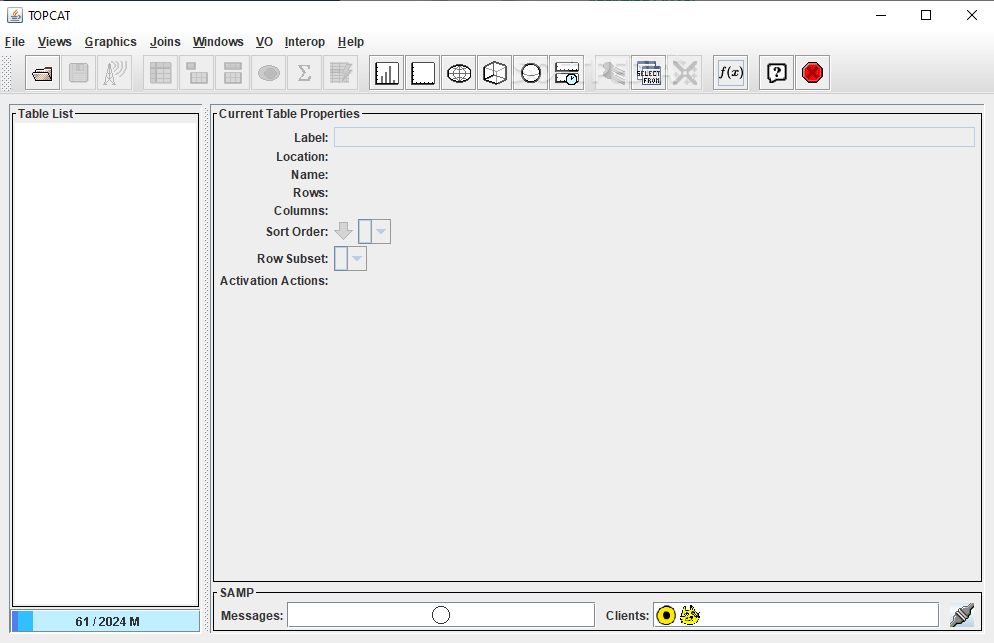The height and width of the screenshot is (643, 994).
Task: Click the SAMP connection plug icon
Action: point(962,615)
